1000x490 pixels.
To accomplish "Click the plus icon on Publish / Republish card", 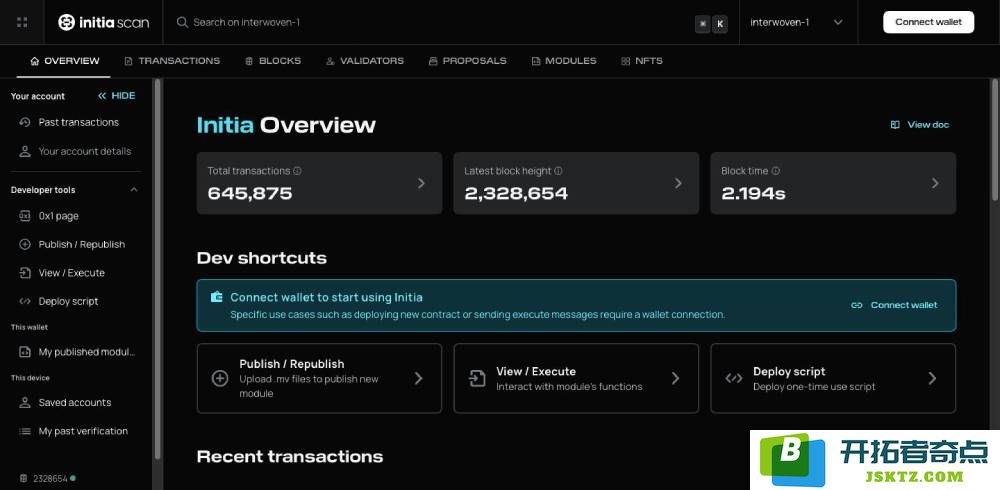I will 219,378.
